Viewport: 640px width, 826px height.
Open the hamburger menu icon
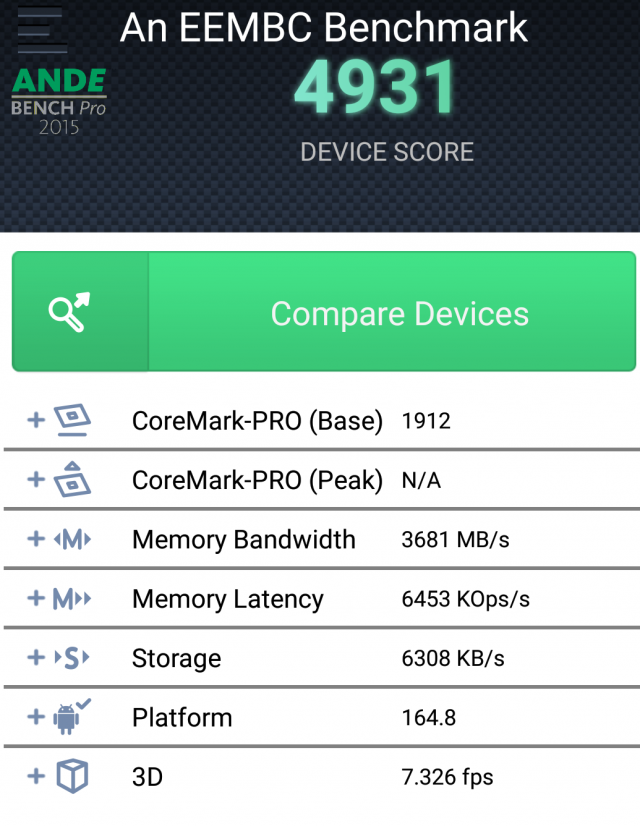[x=40, y=30]
